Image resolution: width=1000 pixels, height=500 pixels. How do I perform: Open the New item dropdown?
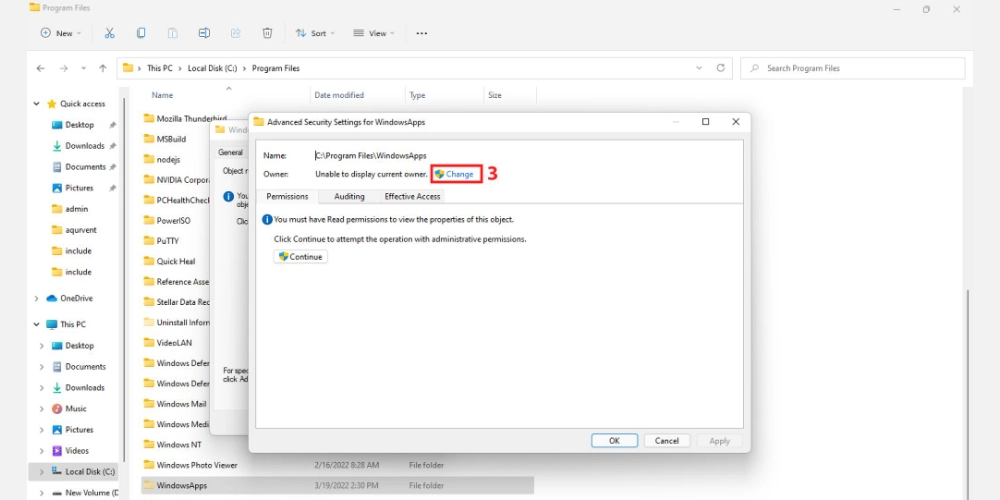tap(61, 33)
